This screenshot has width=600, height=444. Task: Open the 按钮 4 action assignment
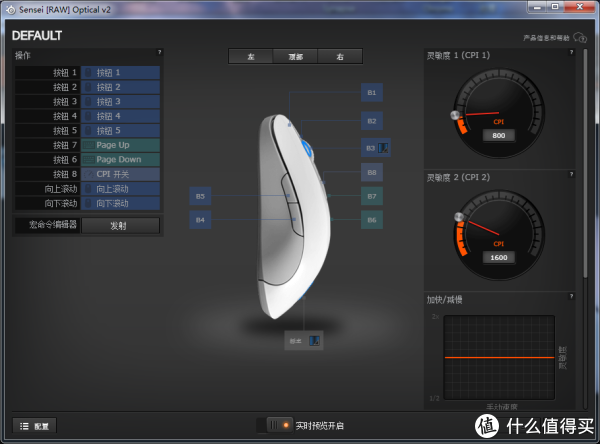(x=120, y=116)
